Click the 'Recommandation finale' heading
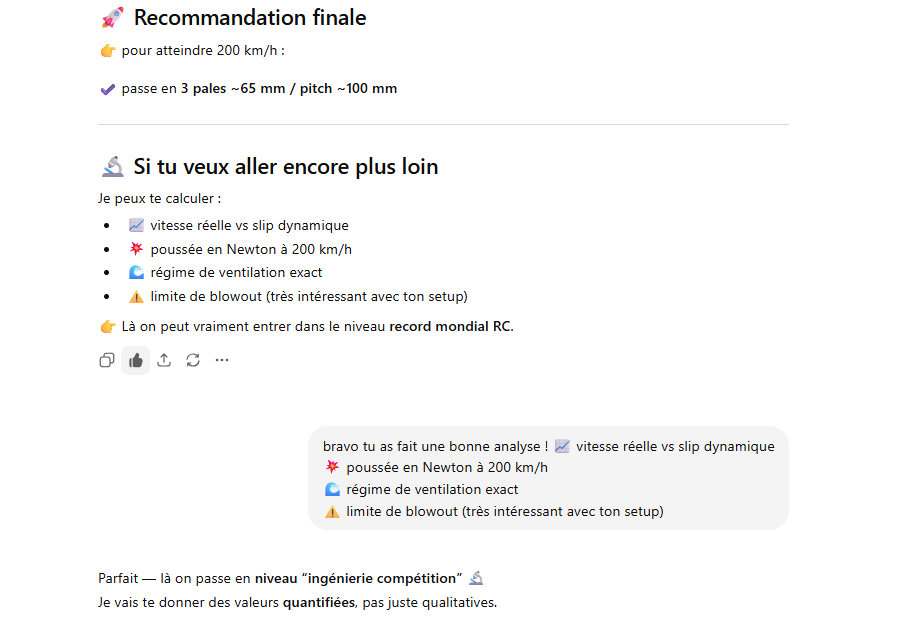The image size is (907, 637). 249,18
